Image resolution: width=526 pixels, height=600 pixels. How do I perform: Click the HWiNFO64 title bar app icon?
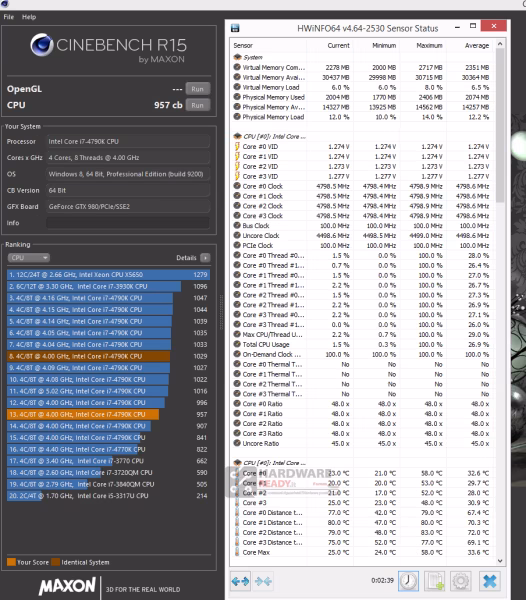[235, 28]
